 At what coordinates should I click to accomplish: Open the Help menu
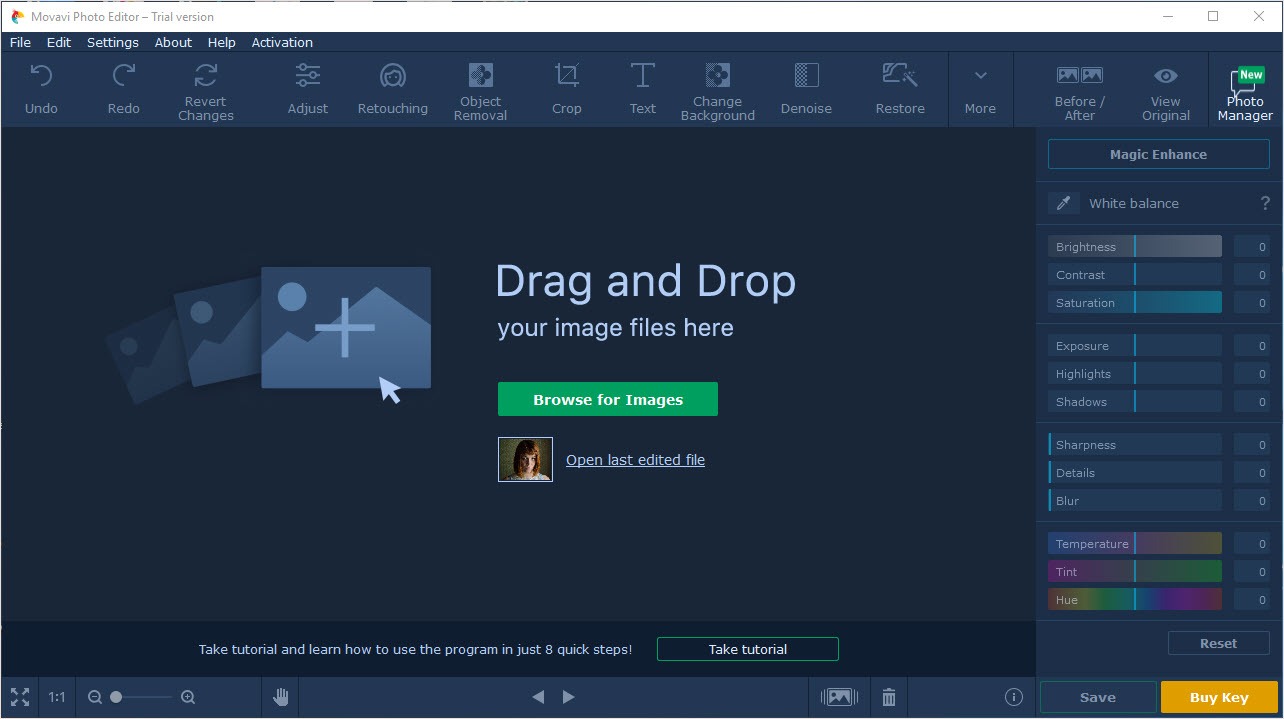coord(222,42)
